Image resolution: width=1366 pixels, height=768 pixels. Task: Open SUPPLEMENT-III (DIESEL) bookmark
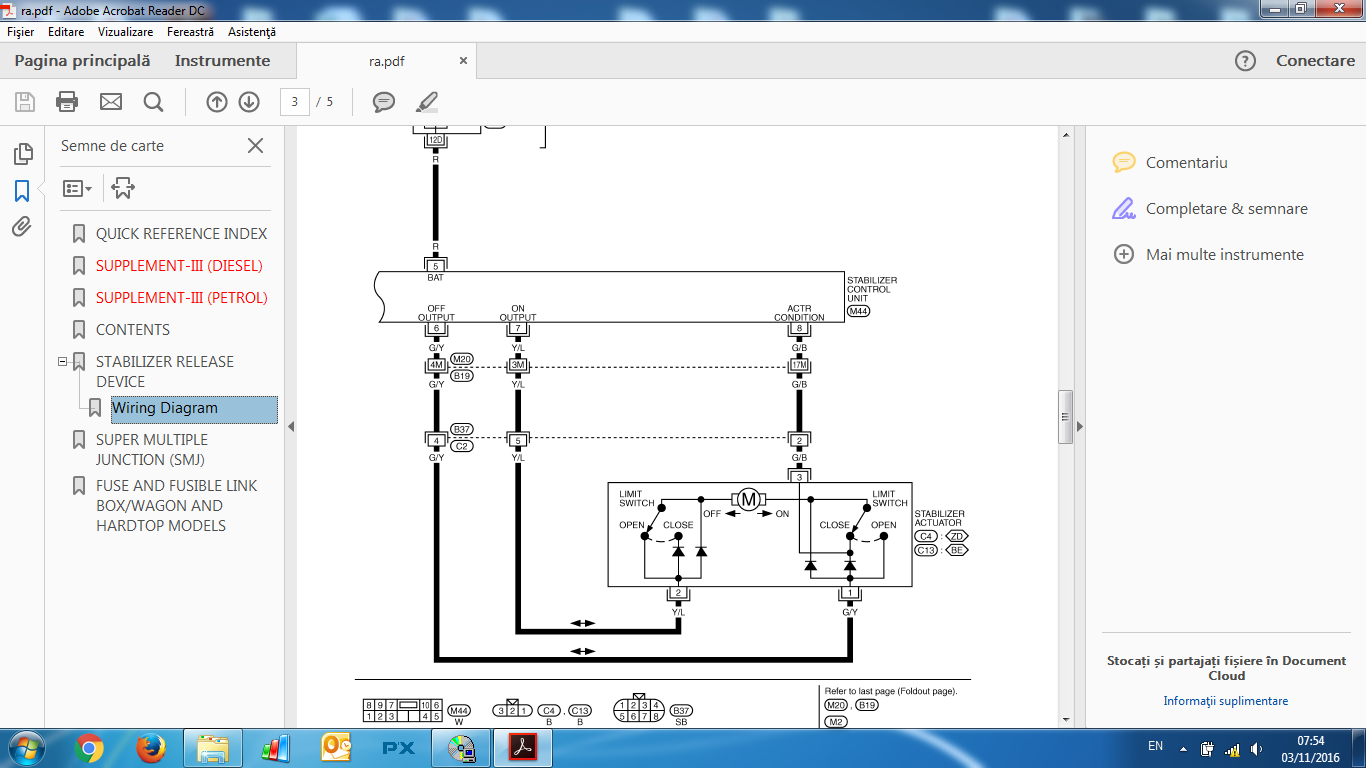[179, 266]
